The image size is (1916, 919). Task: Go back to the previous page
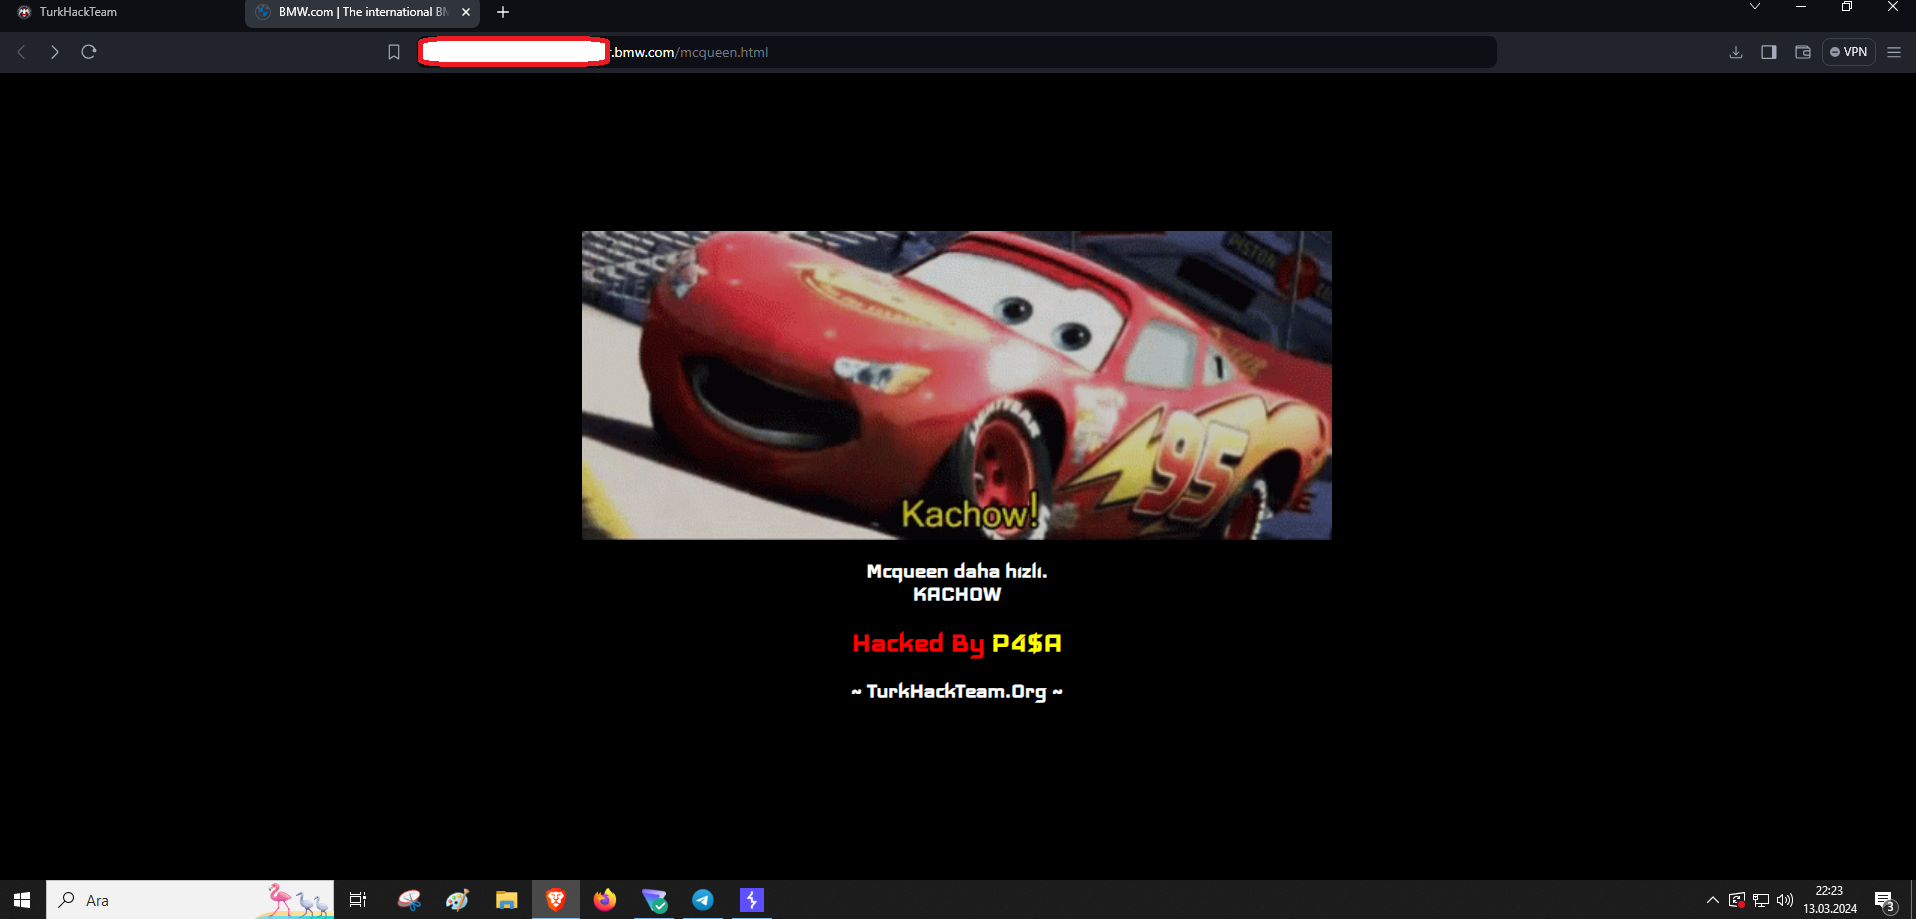pyautogui.click(x=21, y=52)
